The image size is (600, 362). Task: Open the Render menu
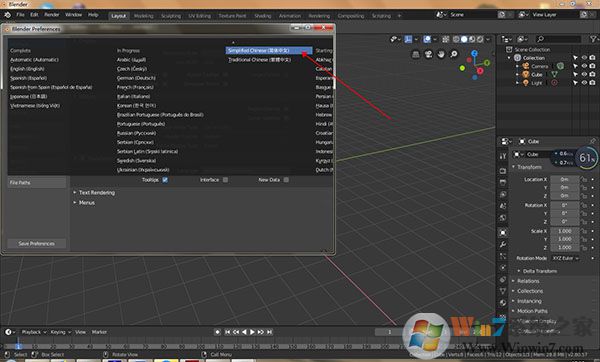tap(52, 15)
